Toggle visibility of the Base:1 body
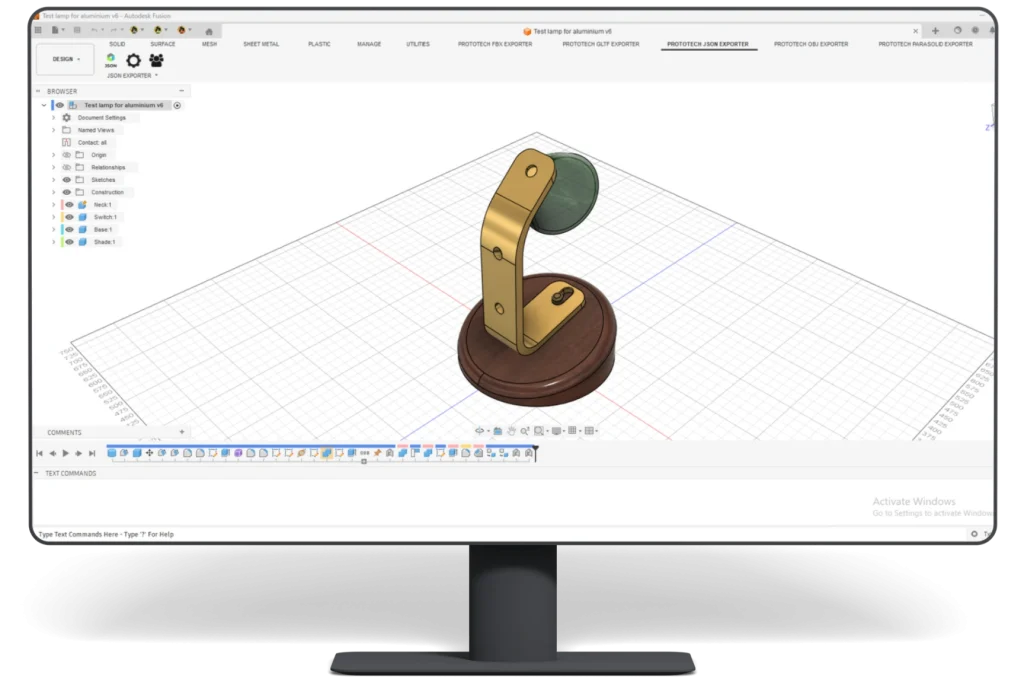The height and width of the screenshot is (683, 1024). tap(70, 230)
